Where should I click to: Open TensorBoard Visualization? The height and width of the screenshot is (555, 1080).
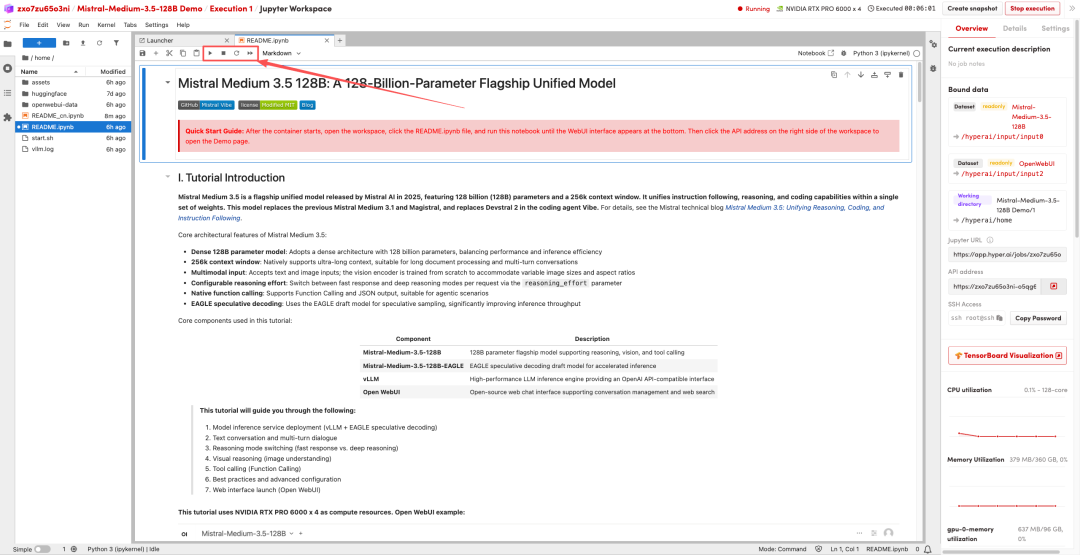(x=1007, y=355)
